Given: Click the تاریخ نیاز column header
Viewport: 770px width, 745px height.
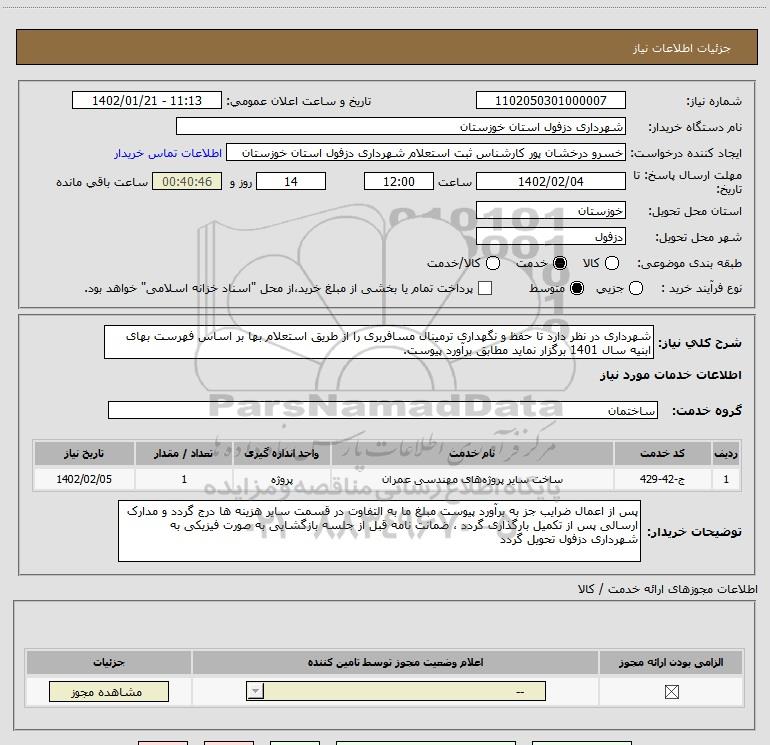Looking at the screenshot, I should 84,453.
